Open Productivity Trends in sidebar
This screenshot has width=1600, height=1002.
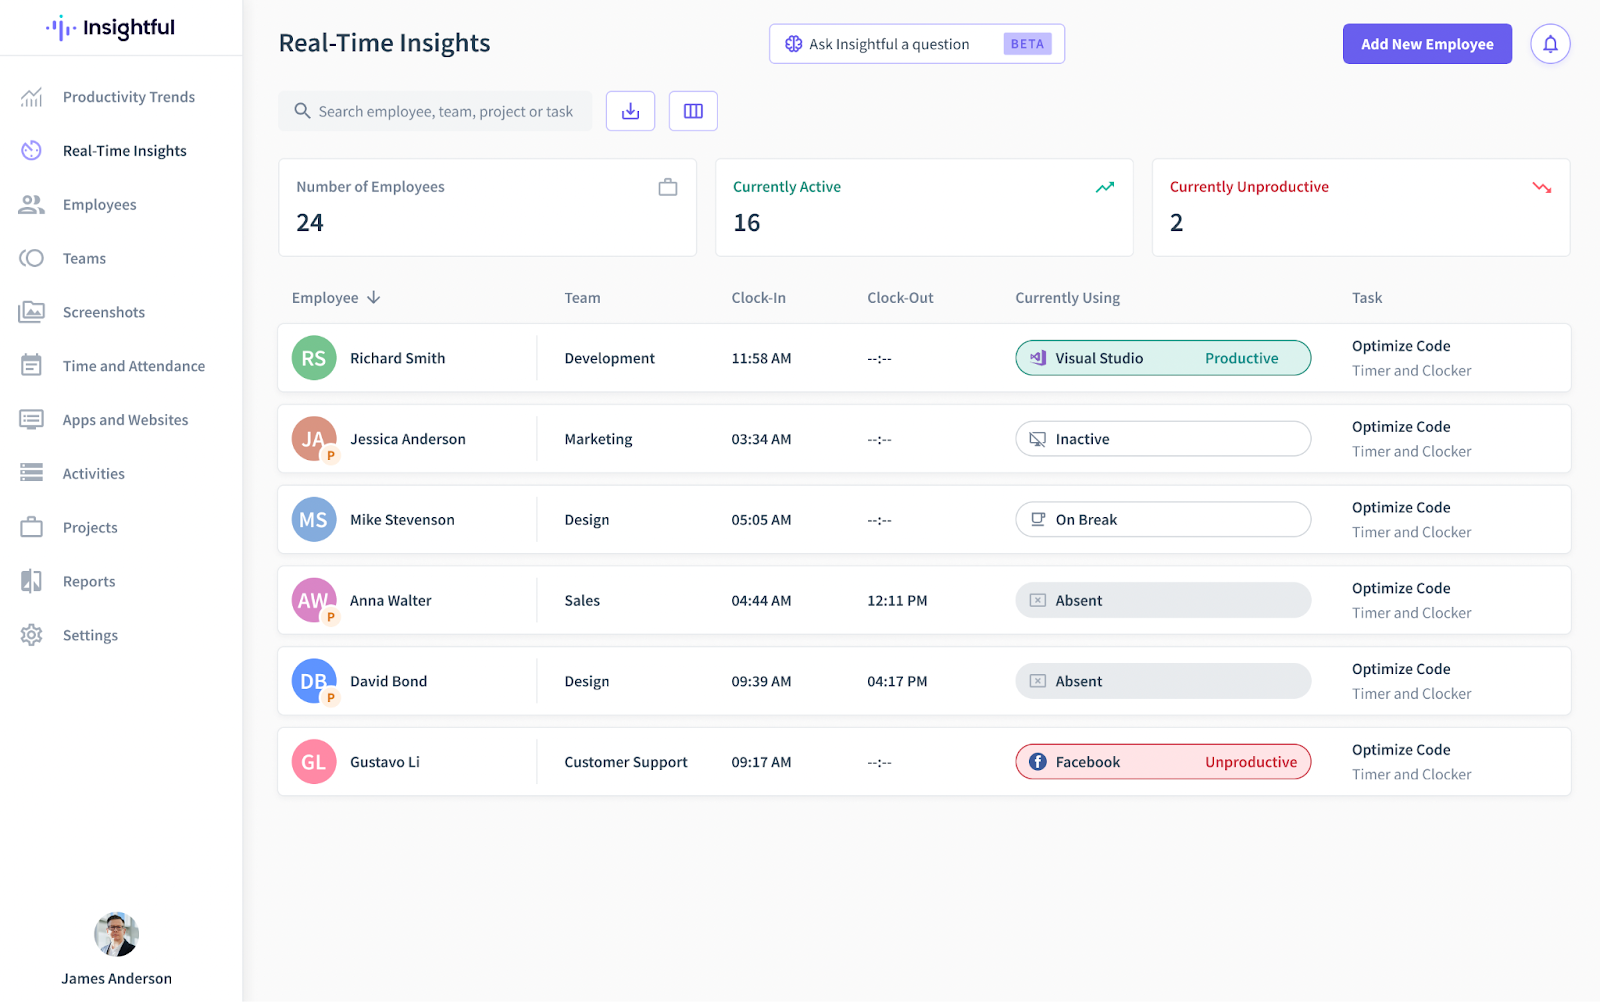tap(128, 97)
